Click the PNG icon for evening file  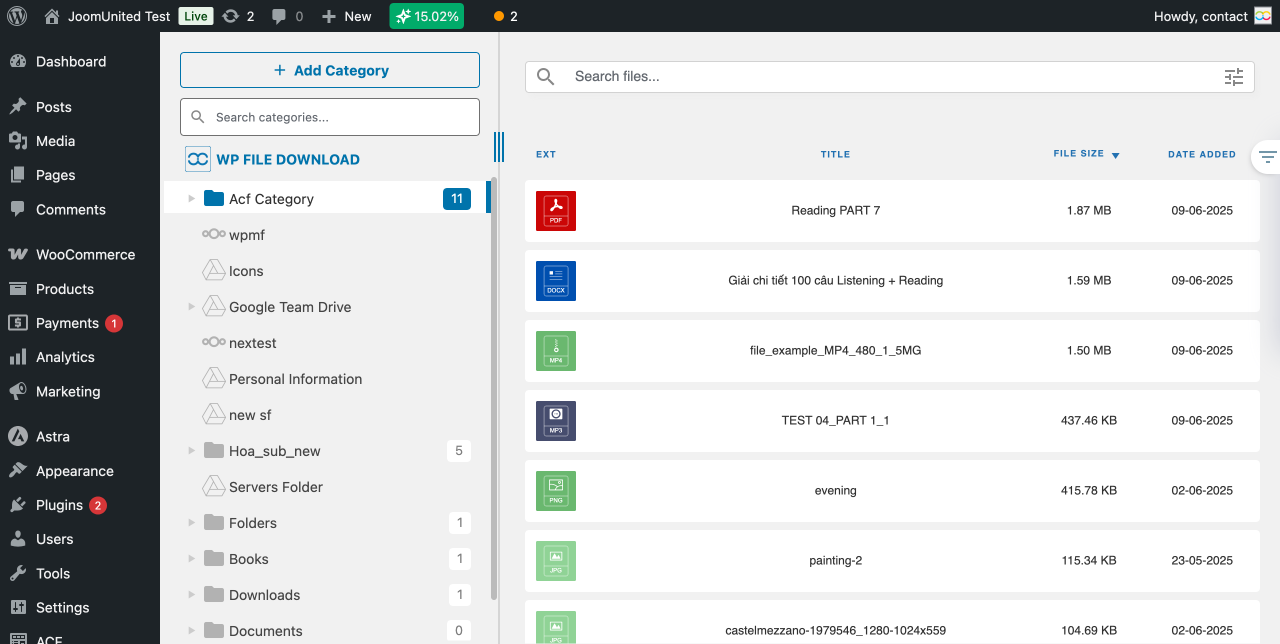[x=555, y=491]
